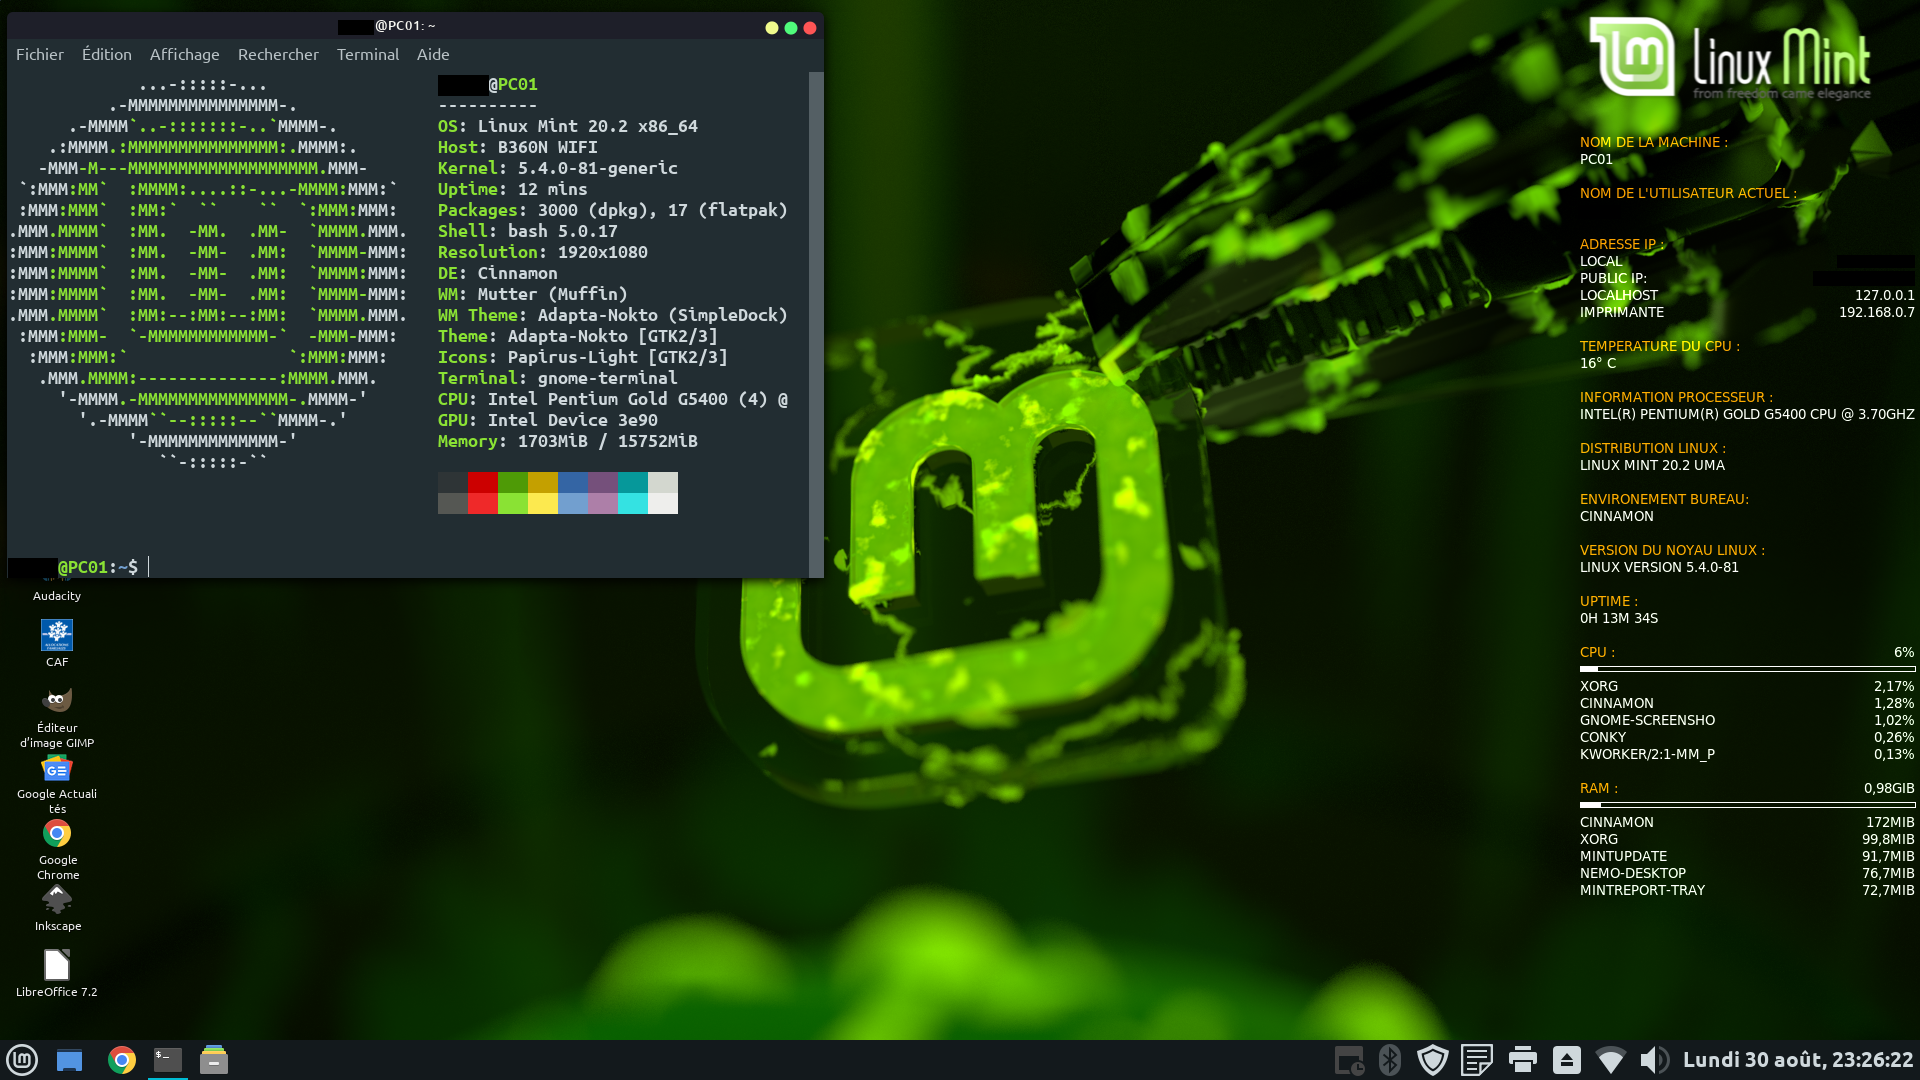Click the GNOME-SCREENSHO process row in Conky
This screenshot has height=1080, width=1920.
coord(1747,720)
